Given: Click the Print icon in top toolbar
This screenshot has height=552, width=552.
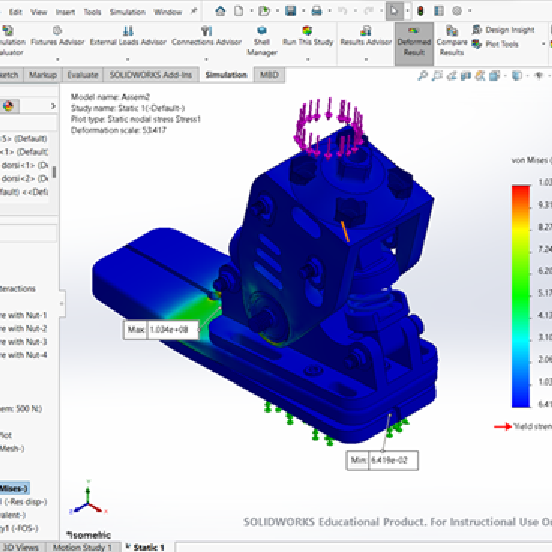Looking at the screenshot, I should (x=316, y=11).
